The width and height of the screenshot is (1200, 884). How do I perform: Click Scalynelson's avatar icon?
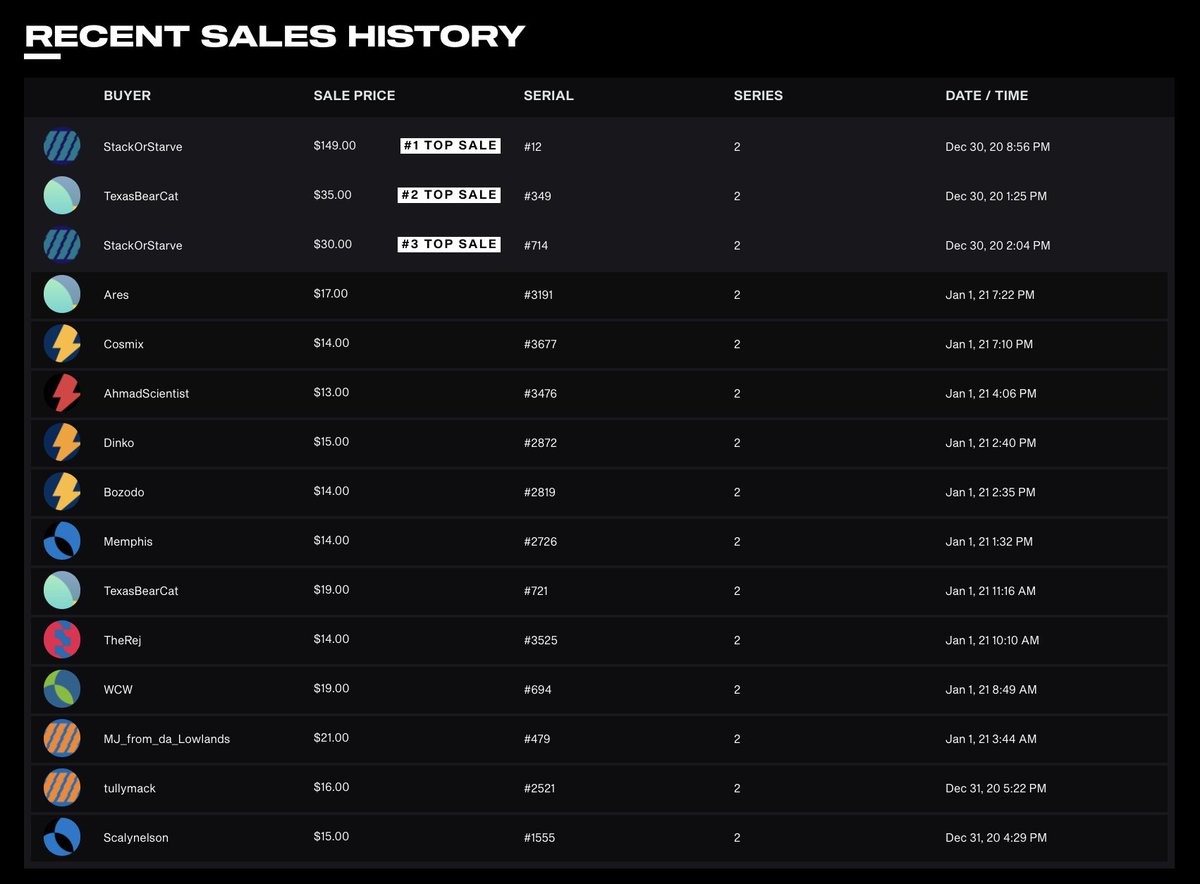pos(62,837)
